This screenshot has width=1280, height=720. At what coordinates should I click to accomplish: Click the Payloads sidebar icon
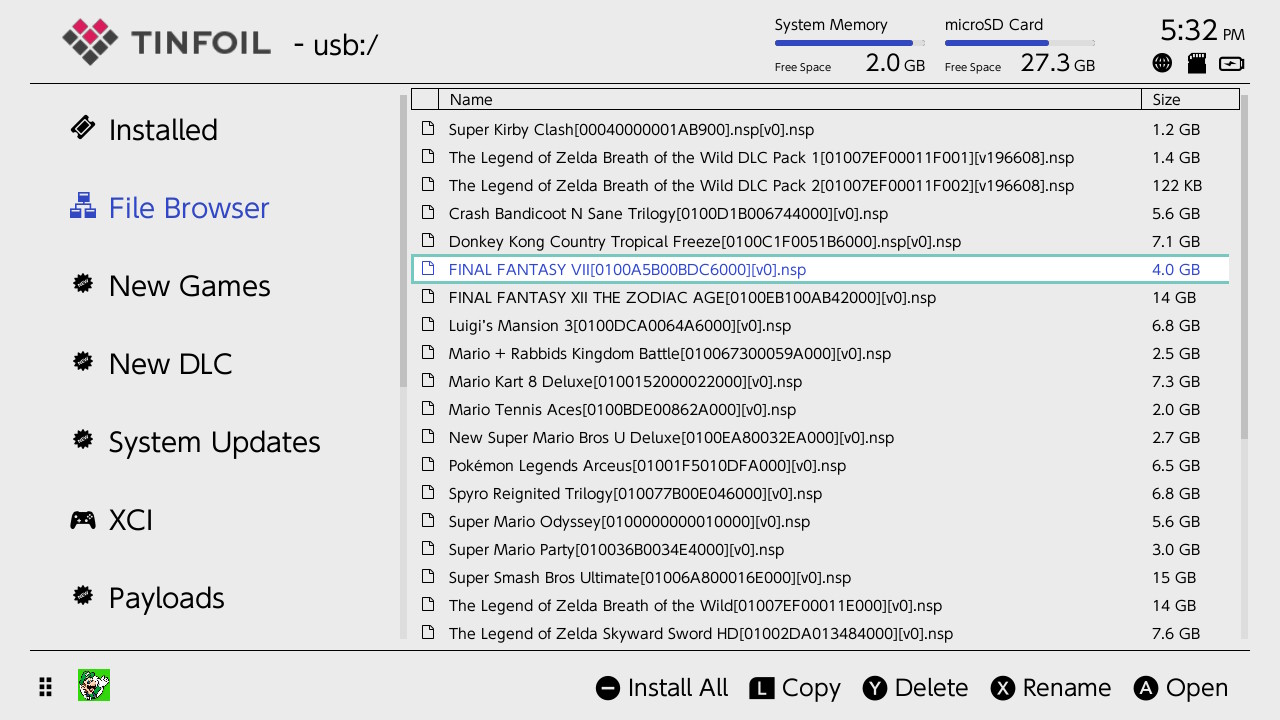(83, 597)
